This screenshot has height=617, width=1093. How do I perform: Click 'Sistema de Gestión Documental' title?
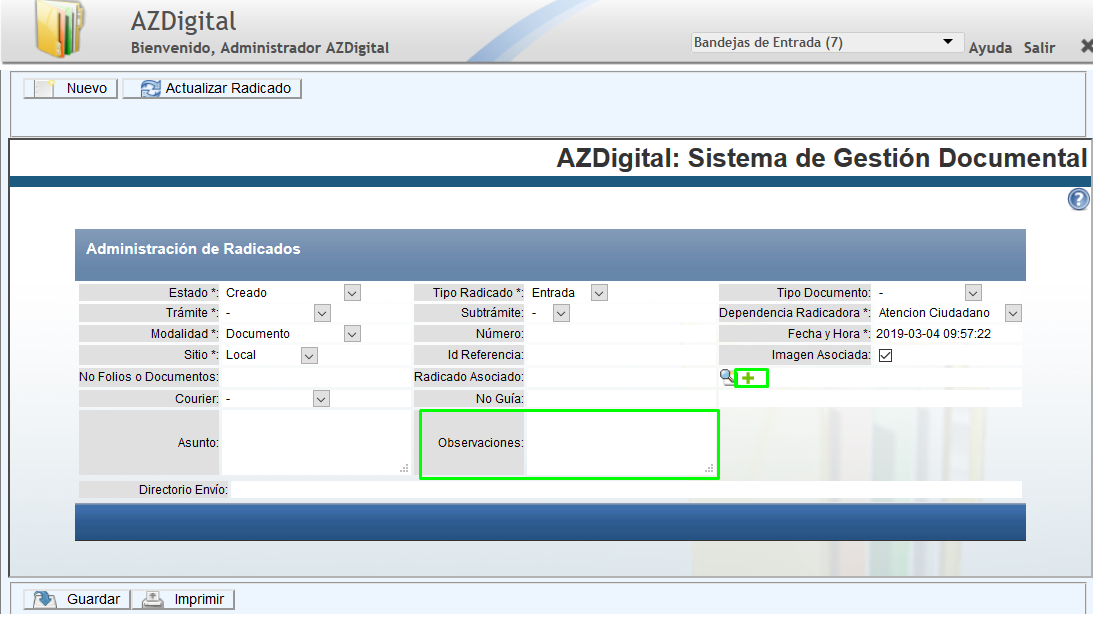coord(887,158)
